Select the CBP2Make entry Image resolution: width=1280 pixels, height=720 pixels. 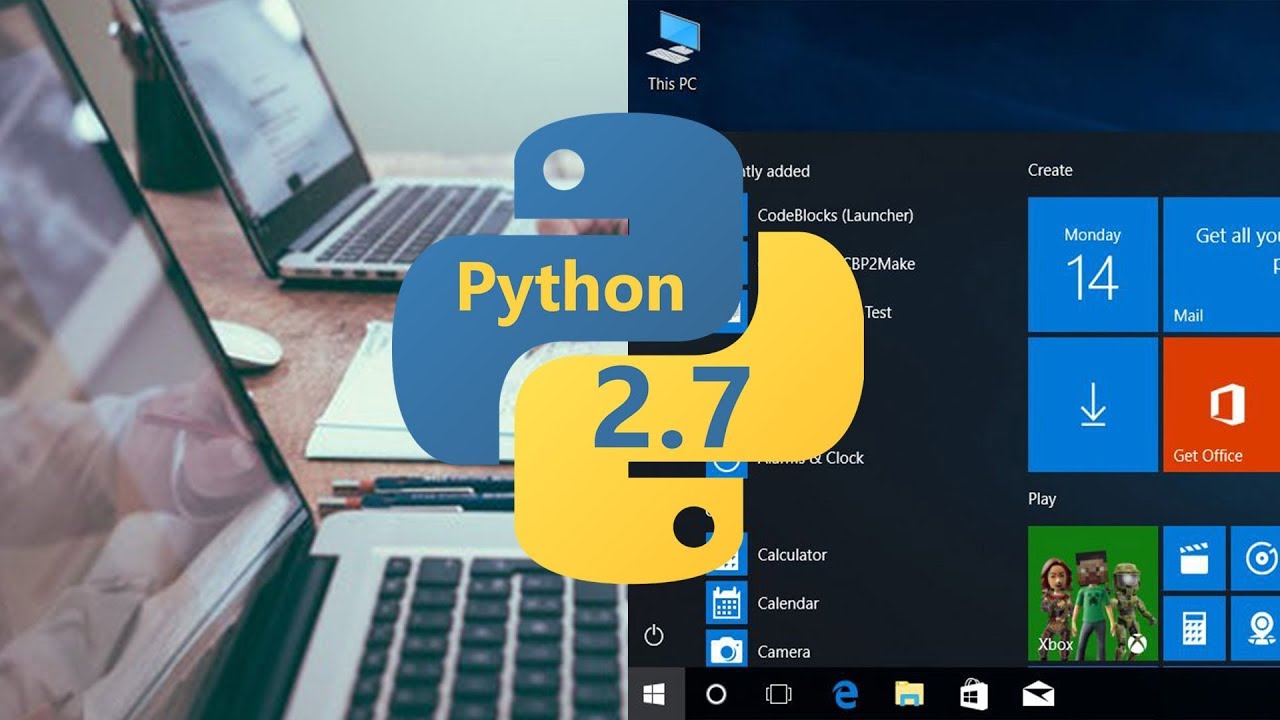tap(880, 264)
